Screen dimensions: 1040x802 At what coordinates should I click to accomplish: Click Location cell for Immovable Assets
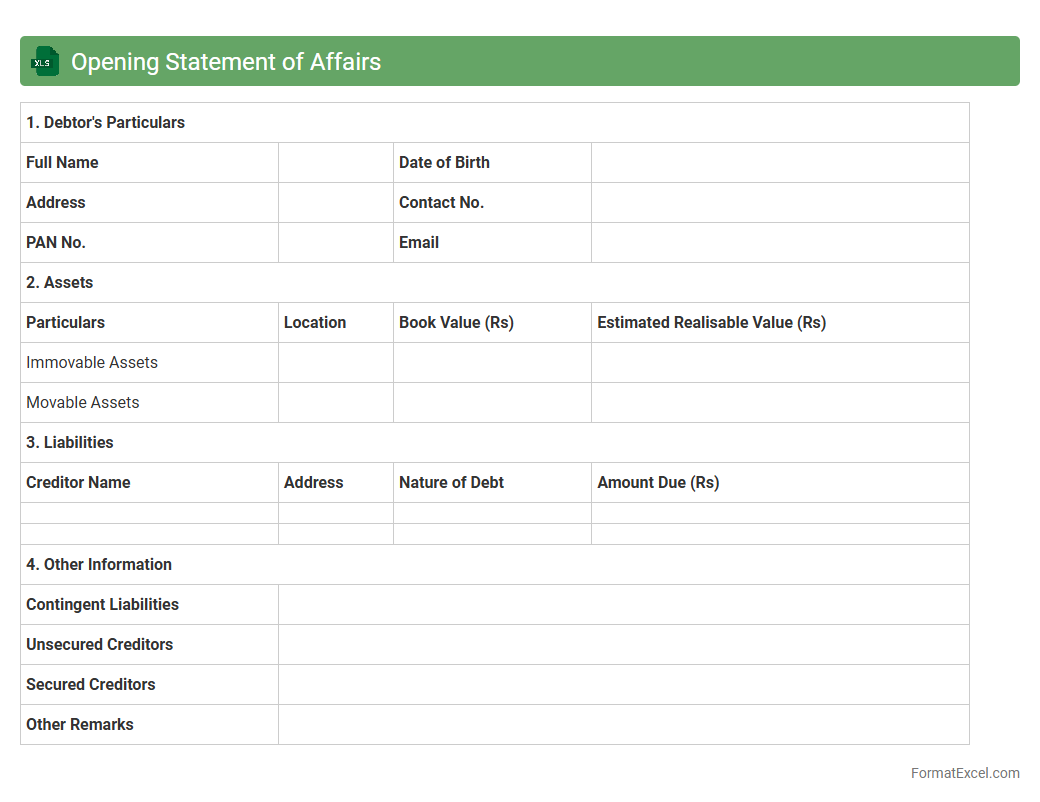[335, 362]
